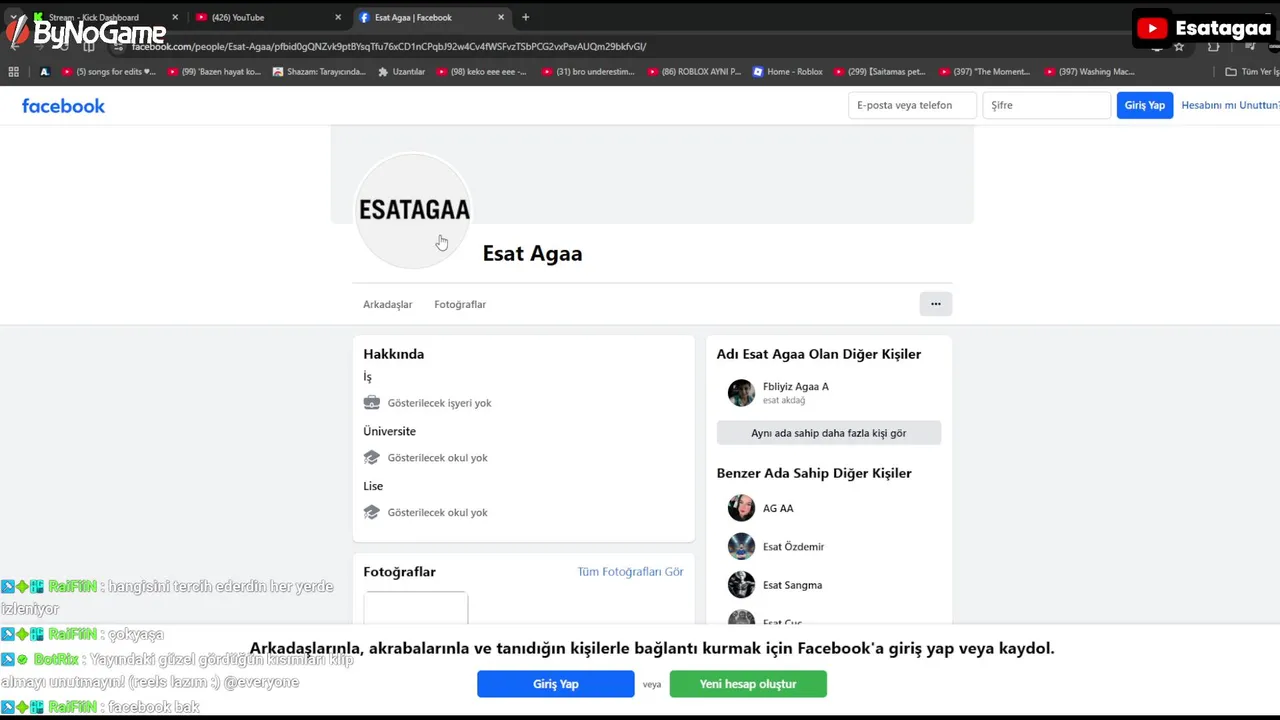Click the Esat Agaa profile name heading
The image size is (1280, 720).
tap(532, 253)
